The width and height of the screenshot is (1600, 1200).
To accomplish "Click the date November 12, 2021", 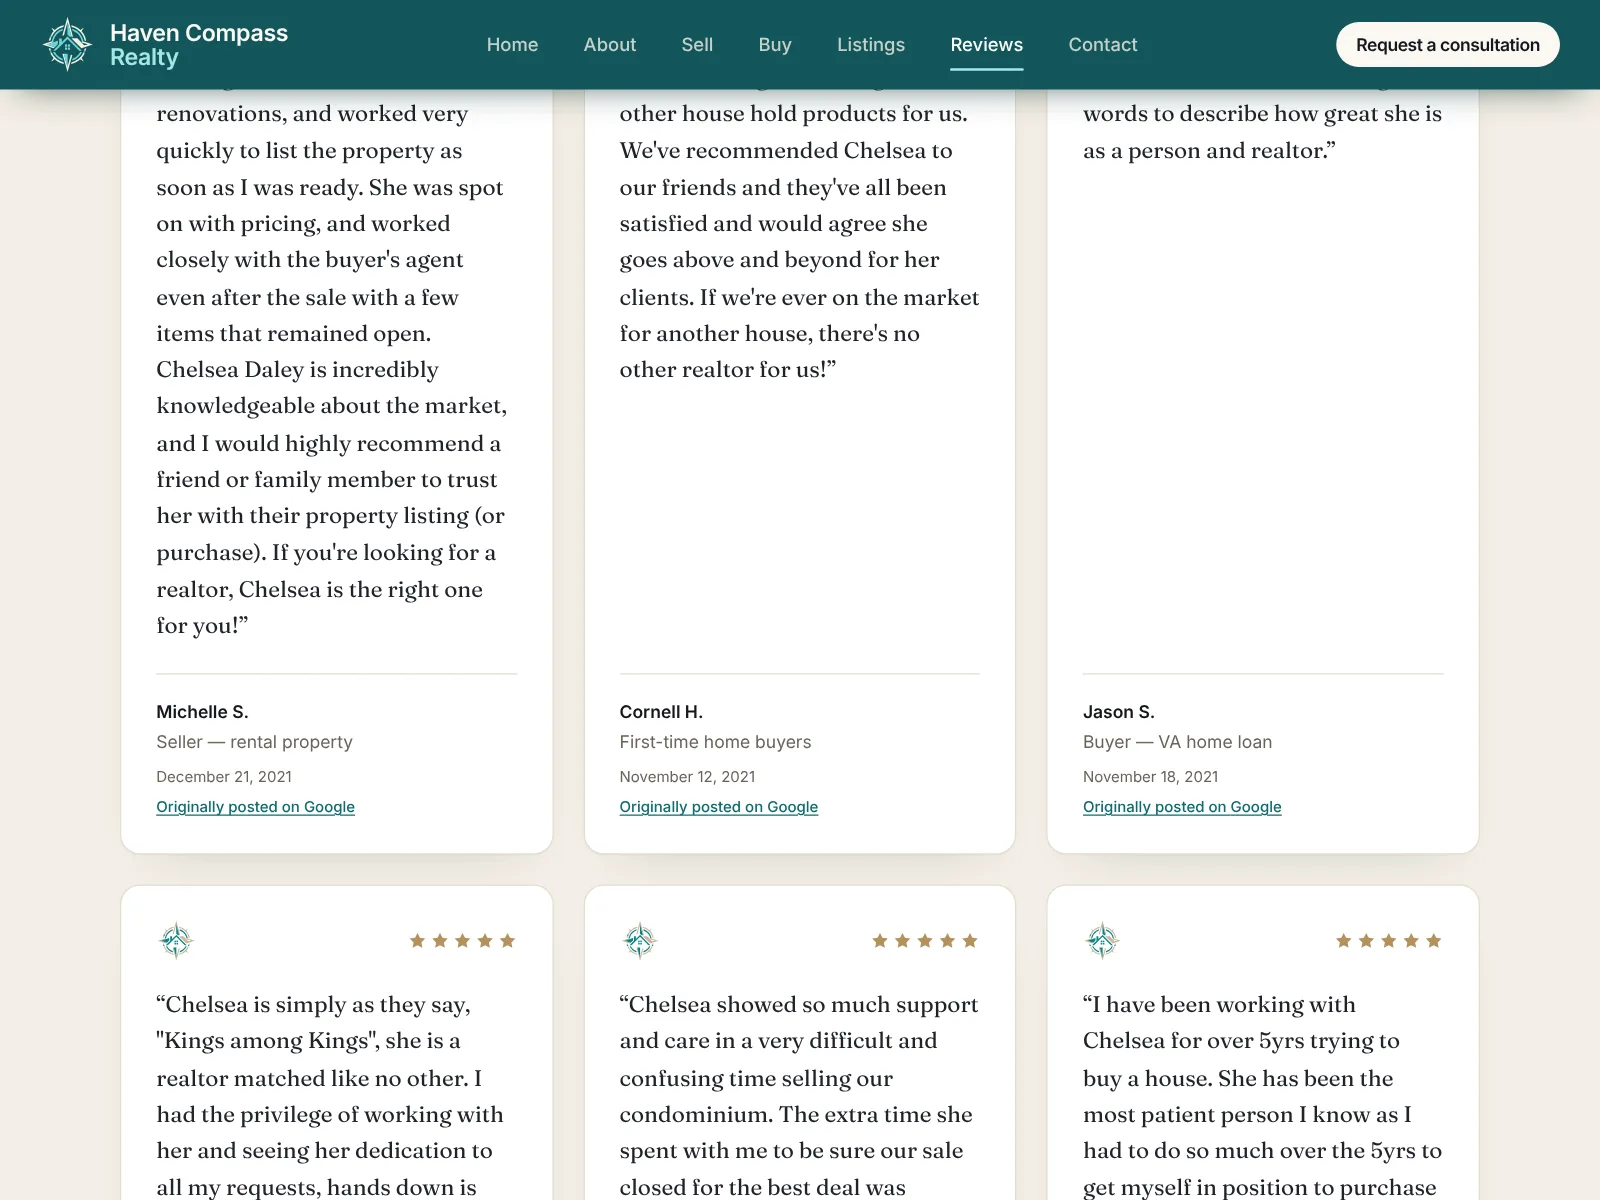I will (687, 777).
